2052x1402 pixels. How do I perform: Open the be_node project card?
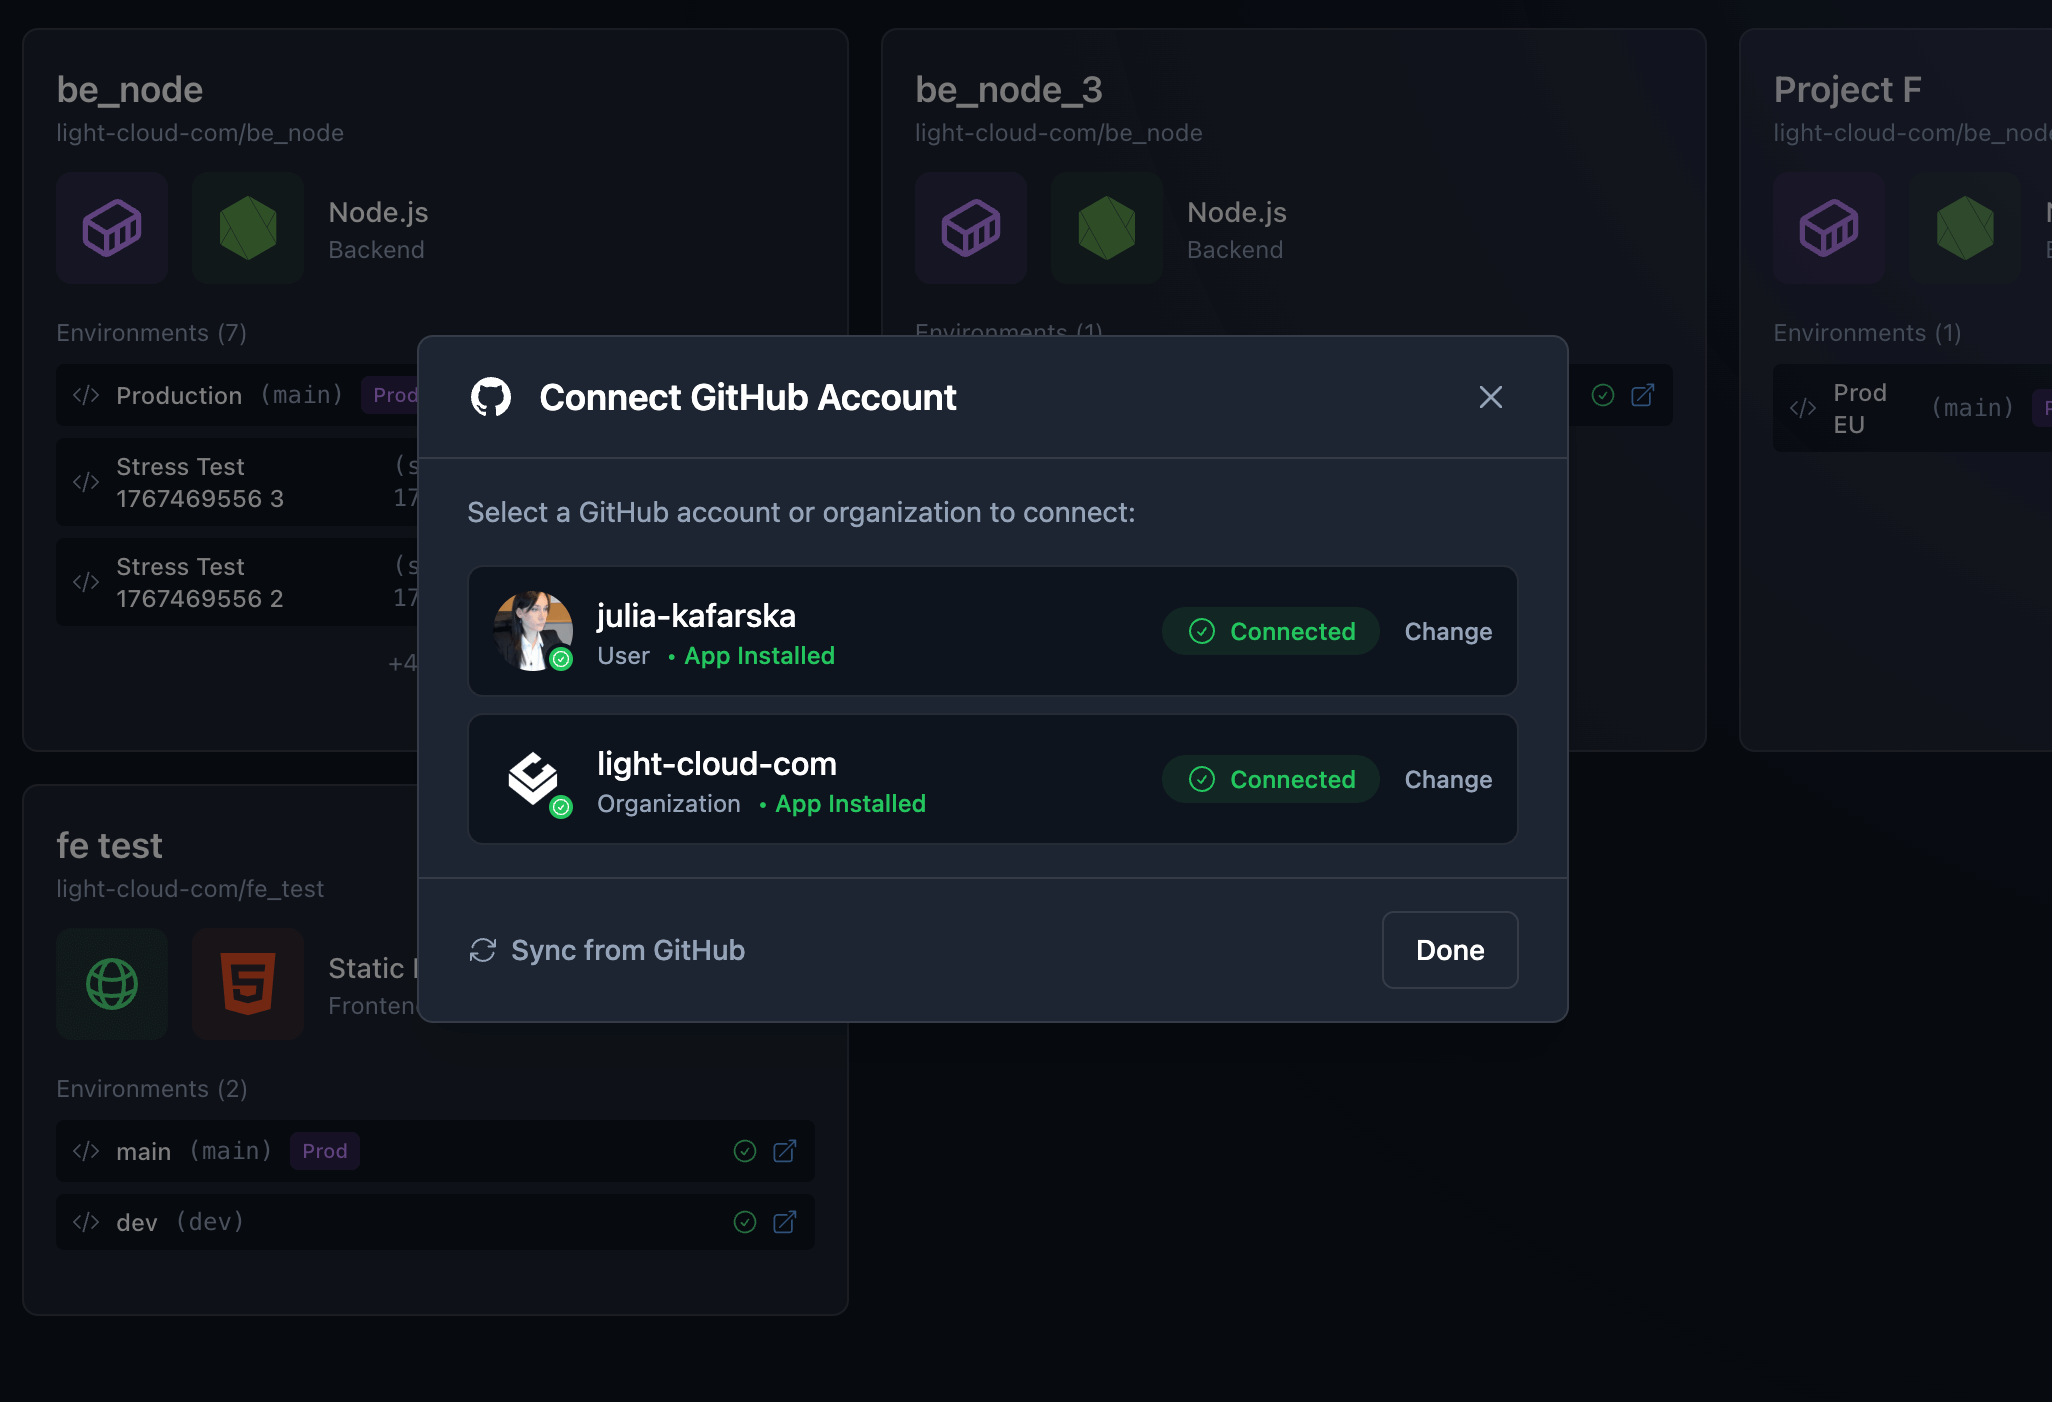coord(130,89)
